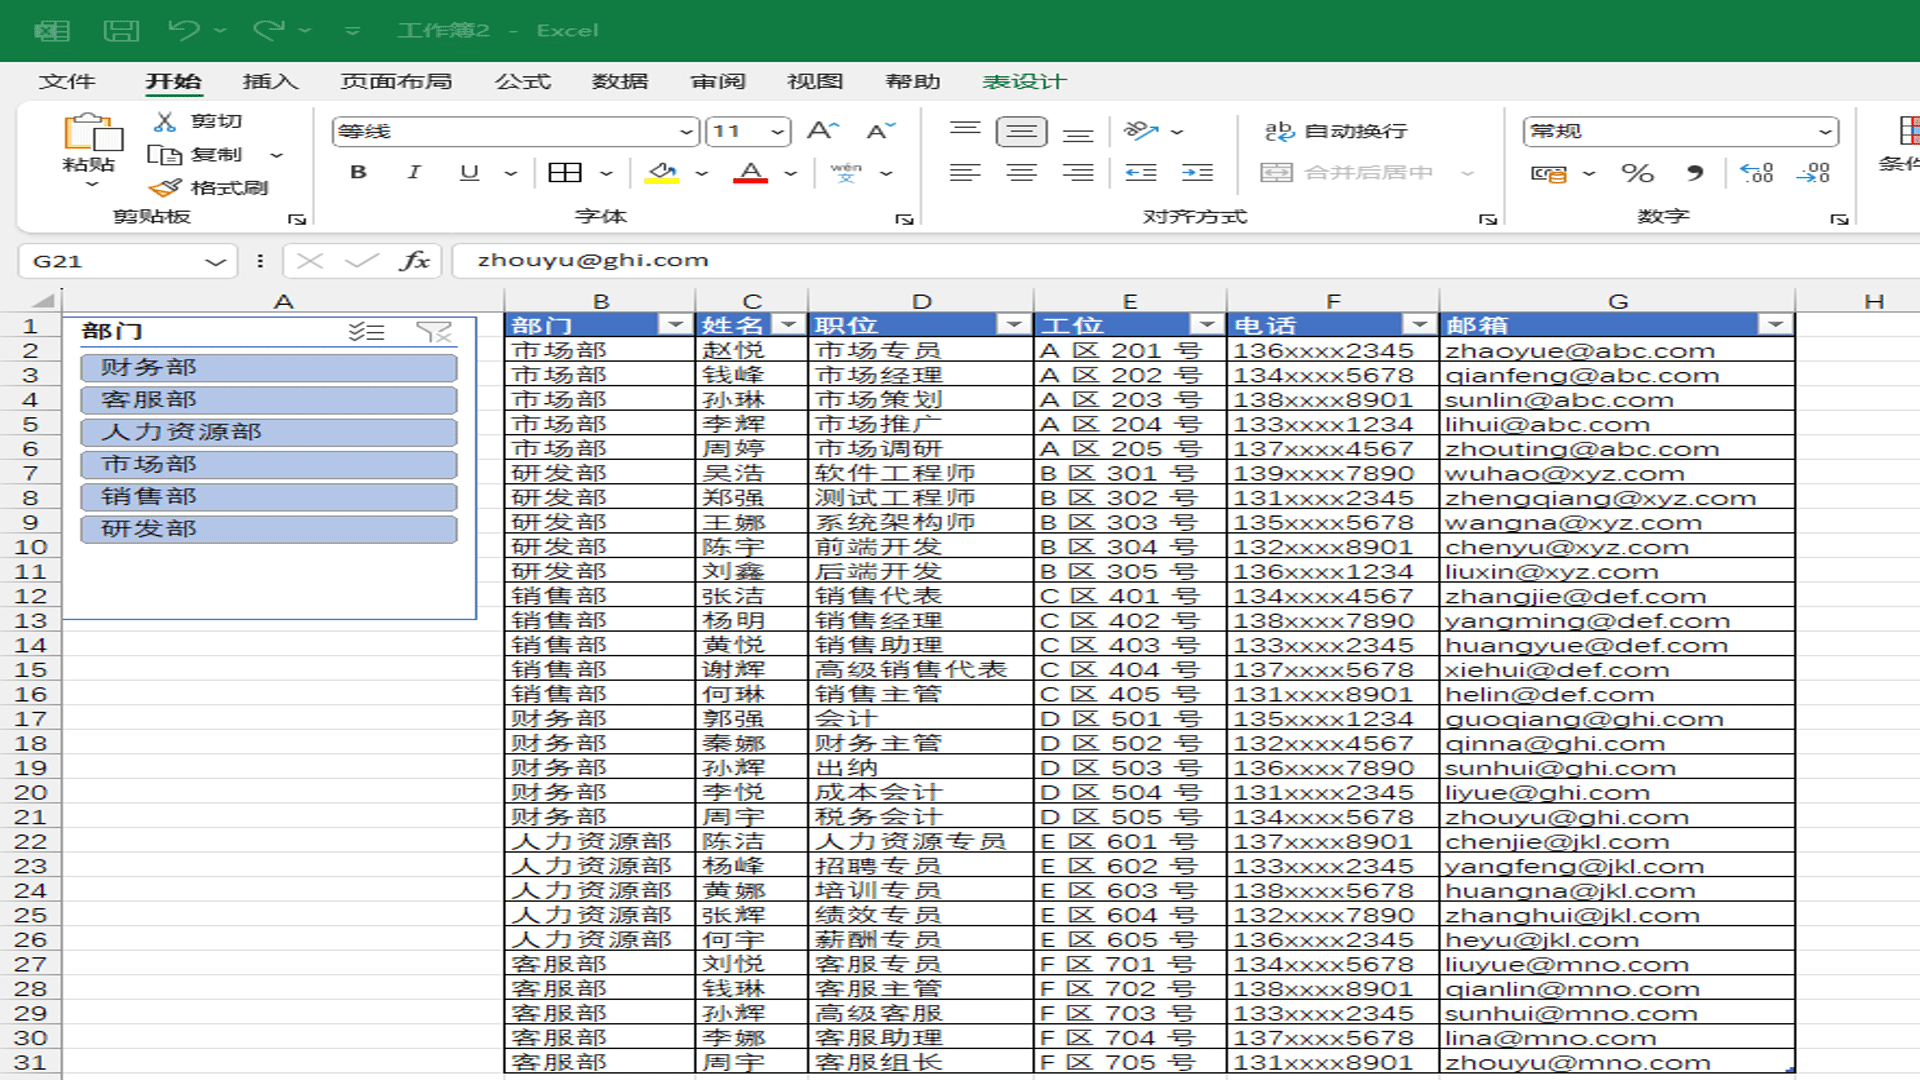This screenshot has width=1920, height=1080.
Task: Click the phonetic guide wén icon
Action: (x=846, y=173)
